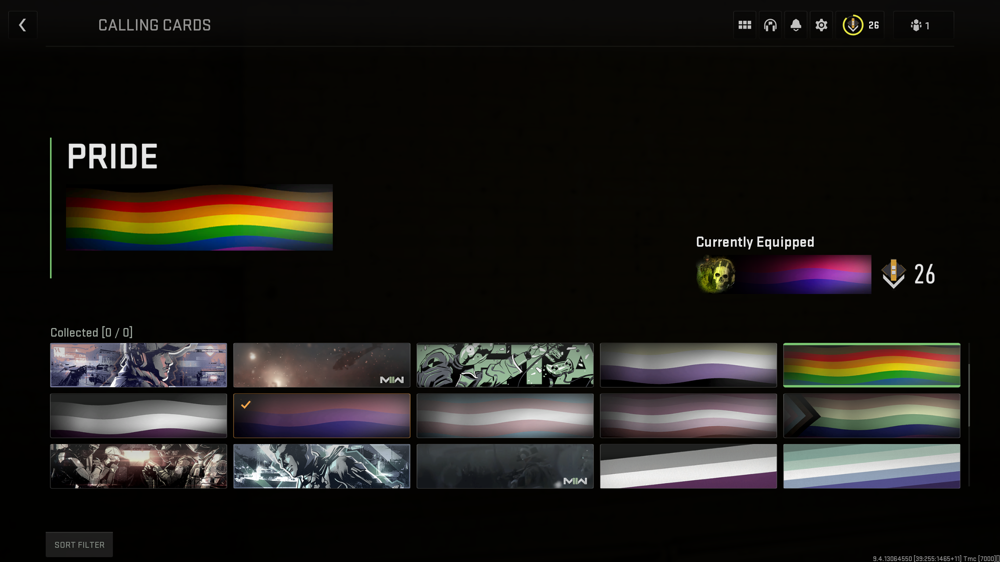1000x562 pixels.
Task: Click the large Pride flag preview image
Action: (x=199, y=218)
